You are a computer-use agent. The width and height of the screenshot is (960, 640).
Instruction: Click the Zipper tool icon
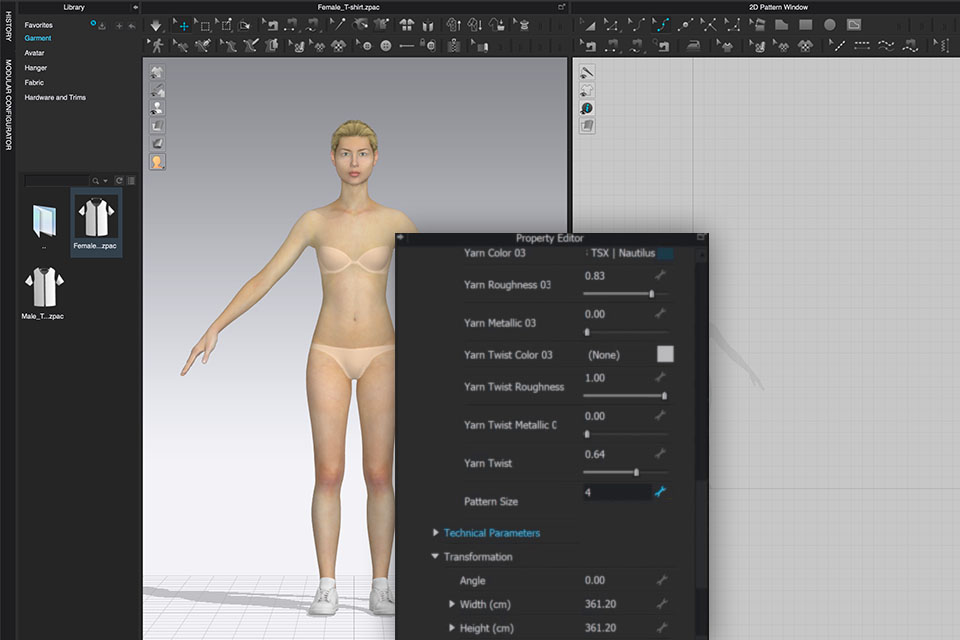pos(454,46)
